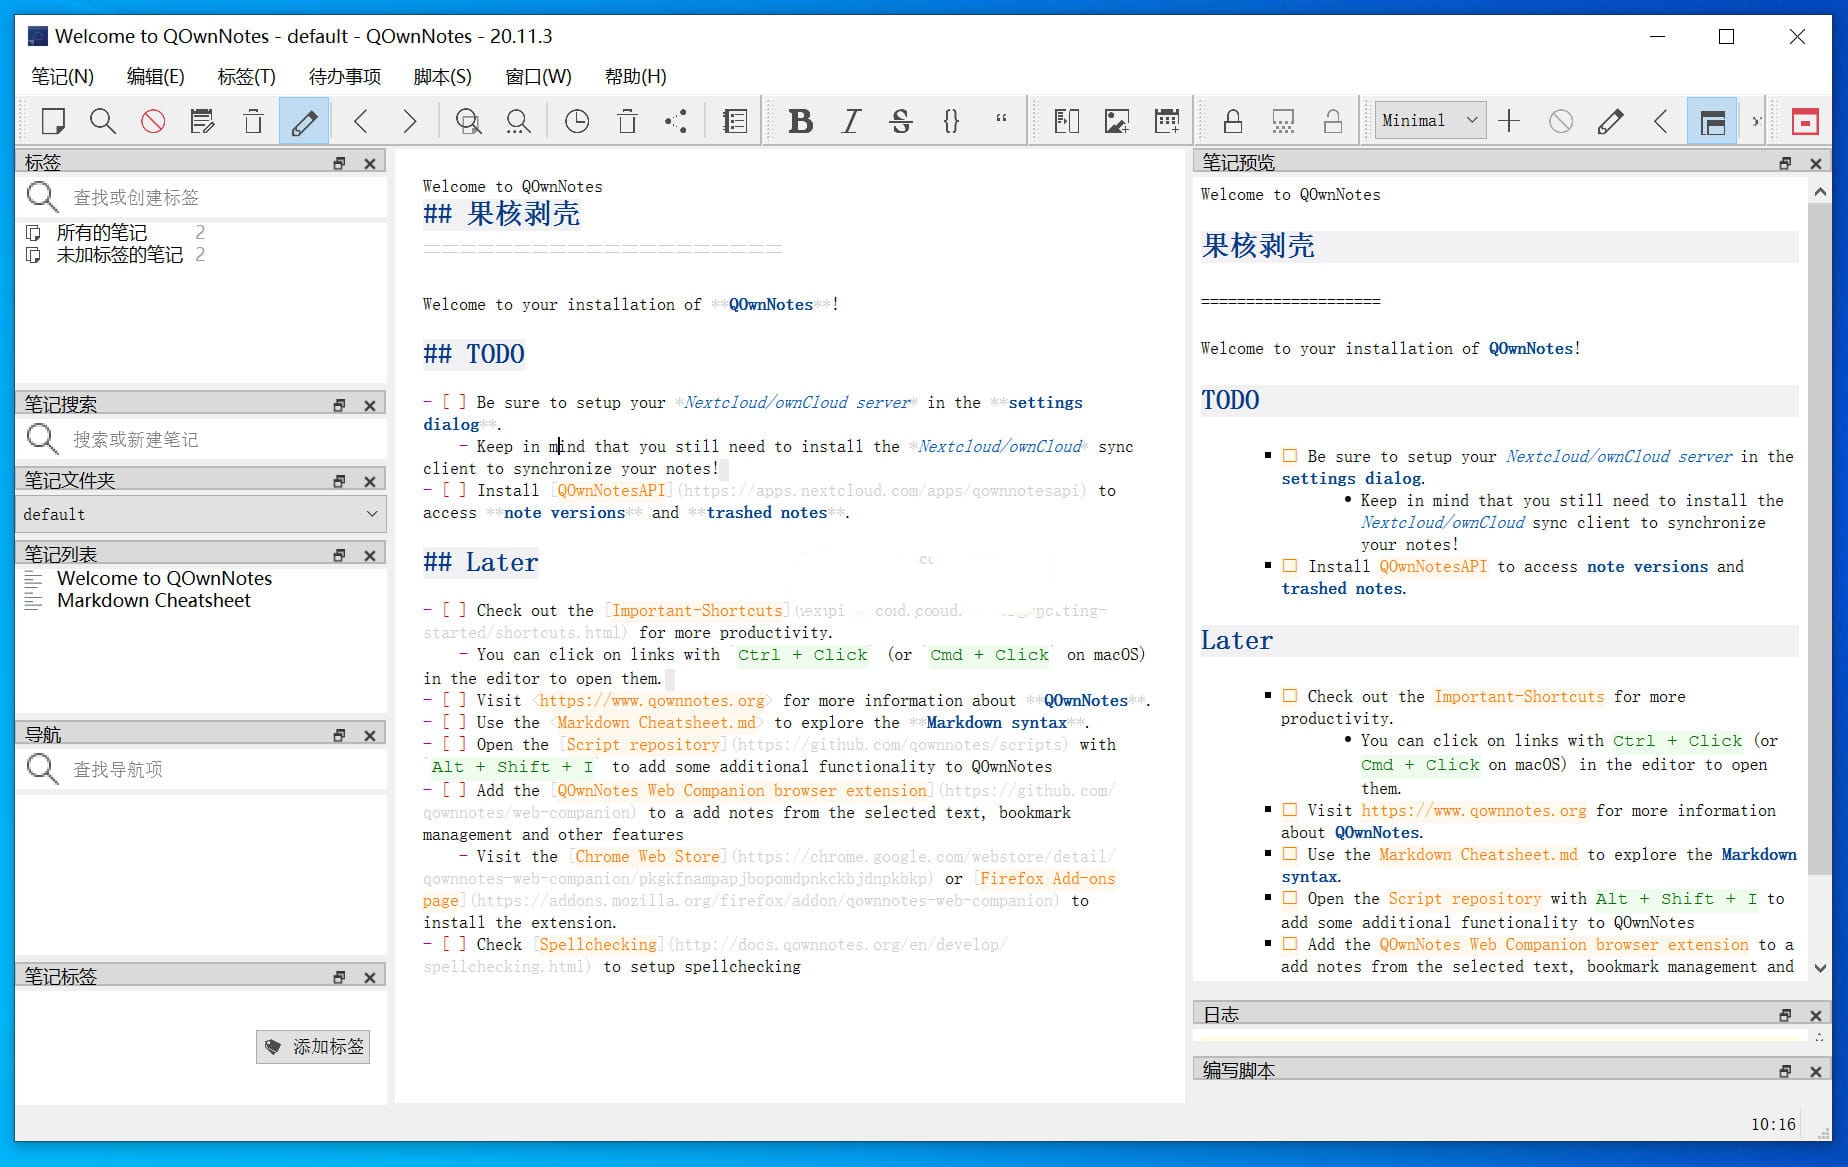Expand the default note folder selector
This screenshot has height=1167, width=1848.
pos(200,514)
